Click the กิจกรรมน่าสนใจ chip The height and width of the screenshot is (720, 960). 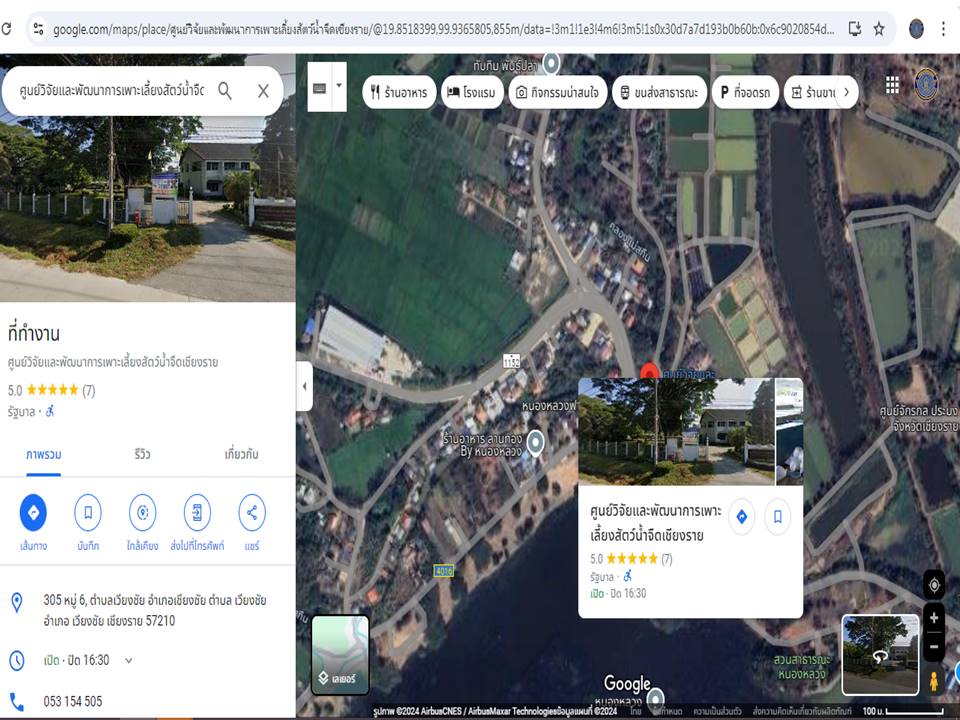pyautogui.click(x=558, y=92)
